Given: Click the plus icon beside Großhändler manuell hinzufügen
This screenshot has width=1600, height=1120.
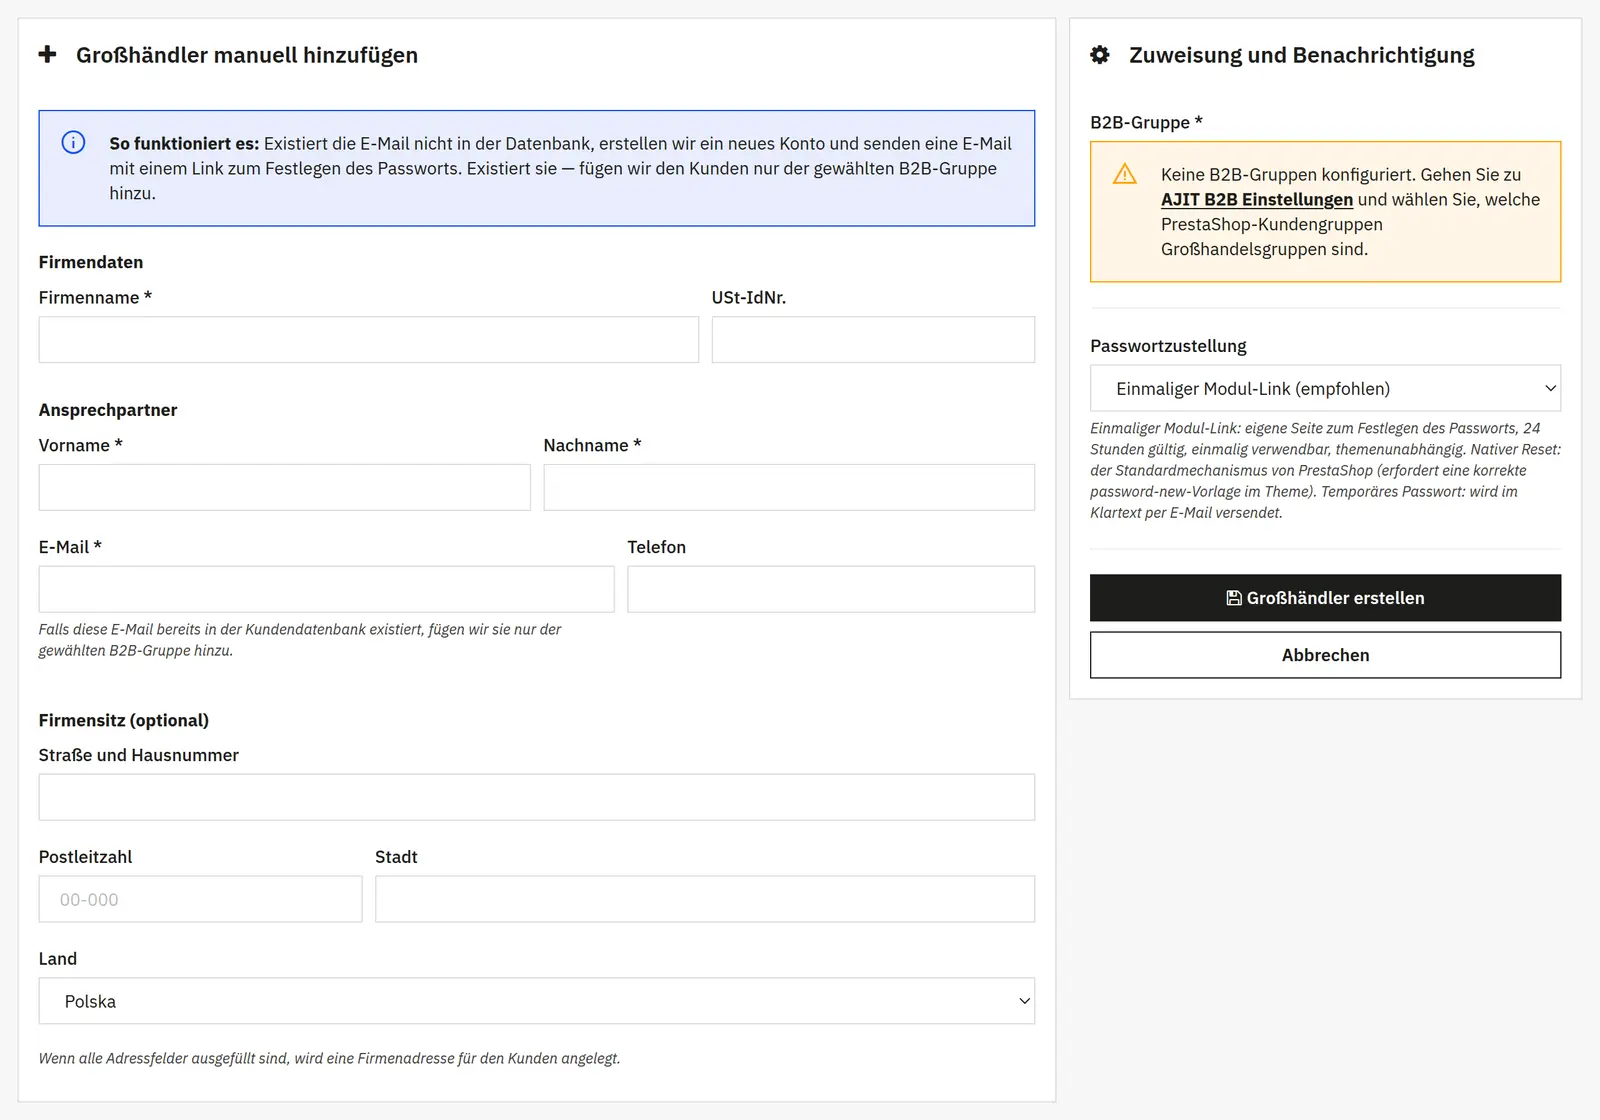Looking at the screenshot, I should coord(47,54).
